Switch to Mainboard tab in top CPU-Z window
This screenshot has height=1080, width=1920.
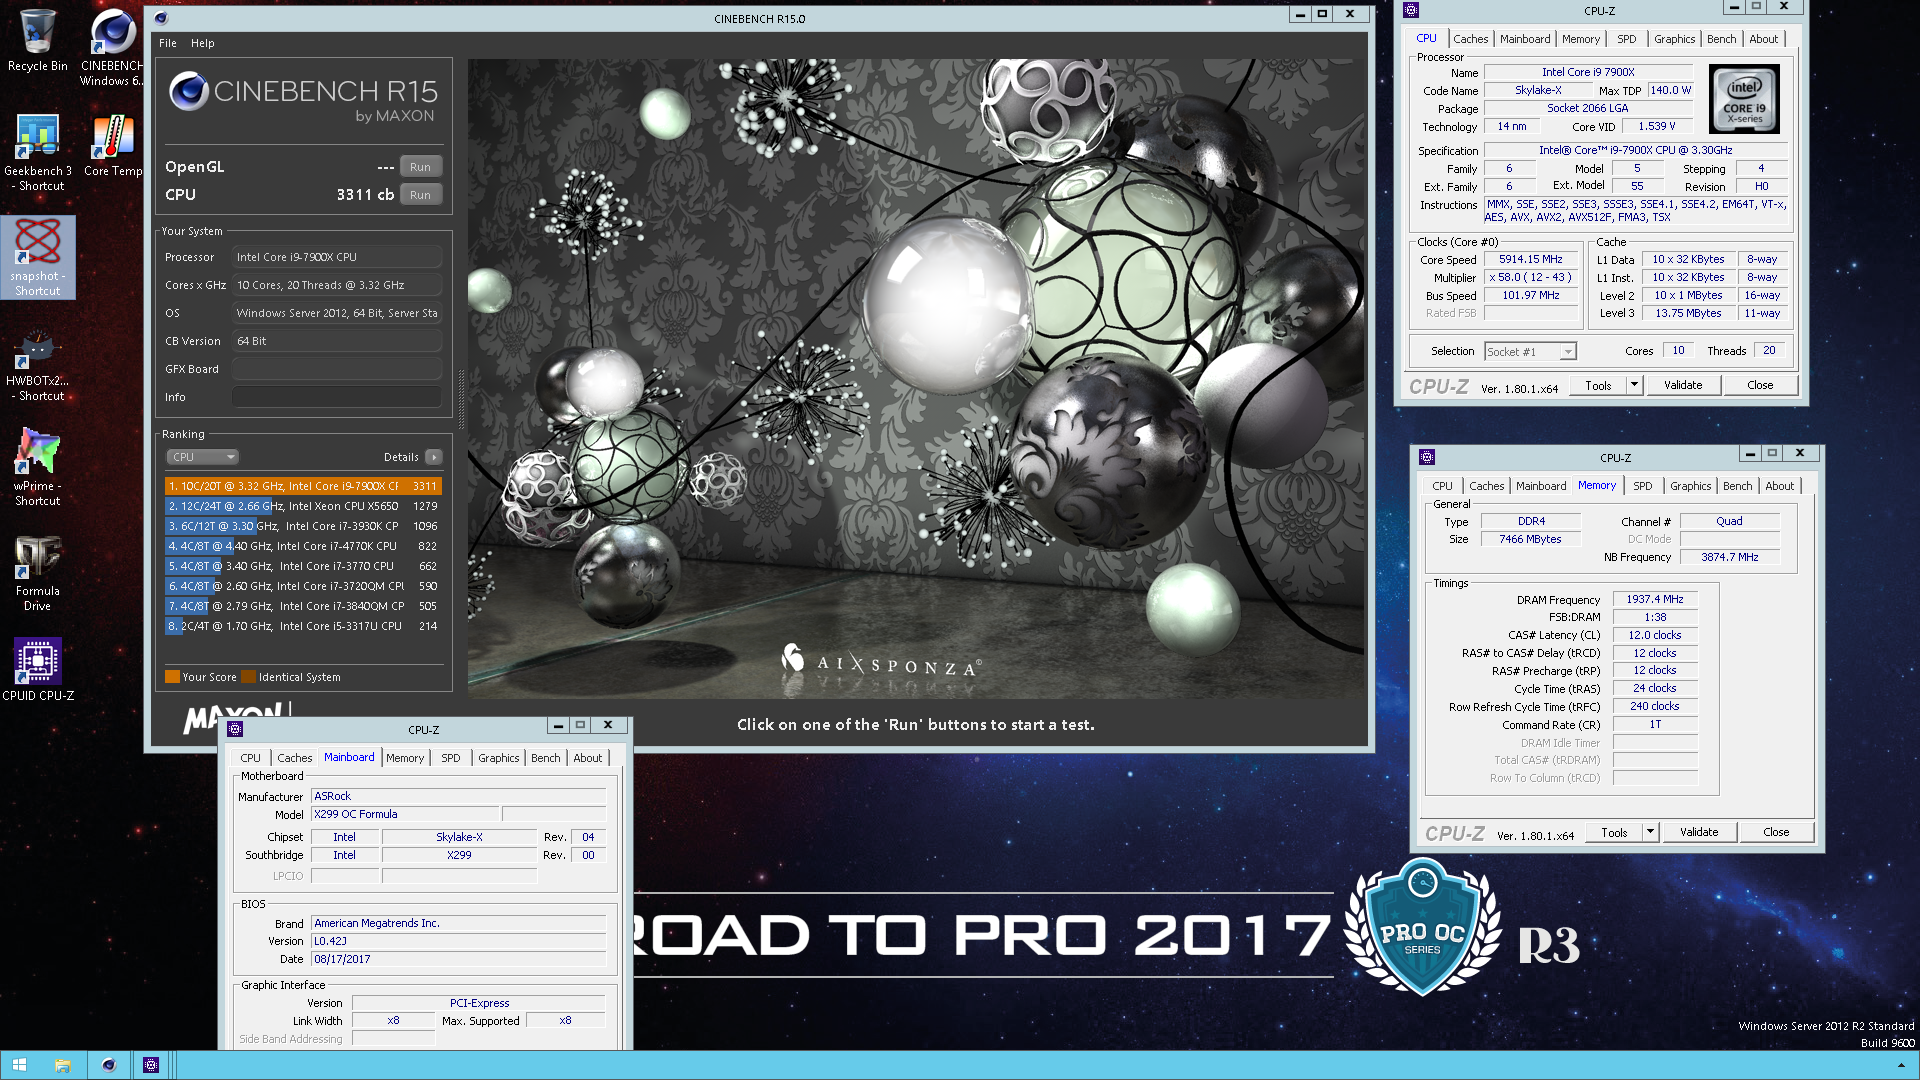(x=1525, y=39)
